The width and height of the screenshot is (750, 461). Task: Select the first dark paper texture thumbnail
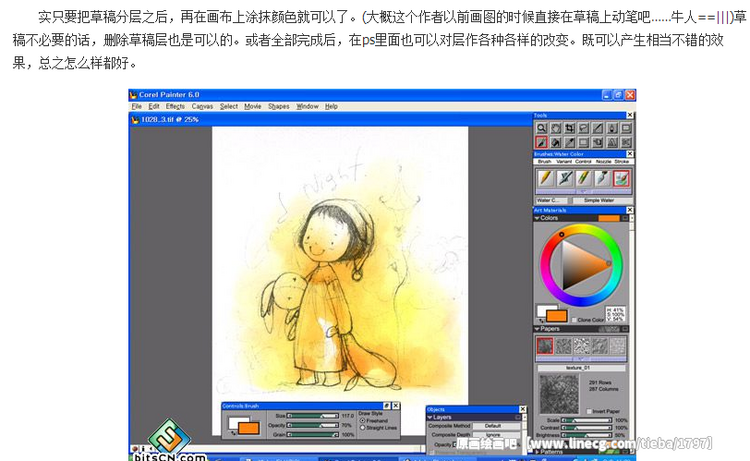(545, 345)
